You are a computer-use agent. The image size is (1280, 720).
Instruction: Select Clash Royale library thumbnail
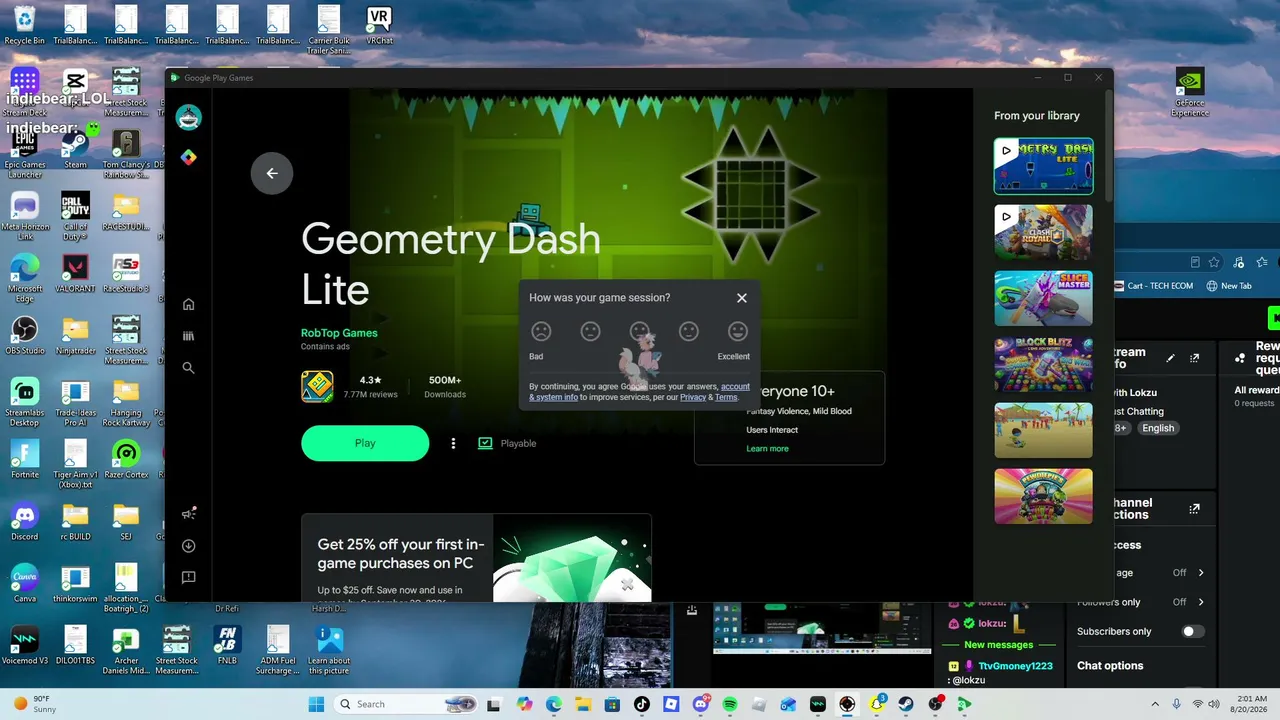[x=1043, y=232]
